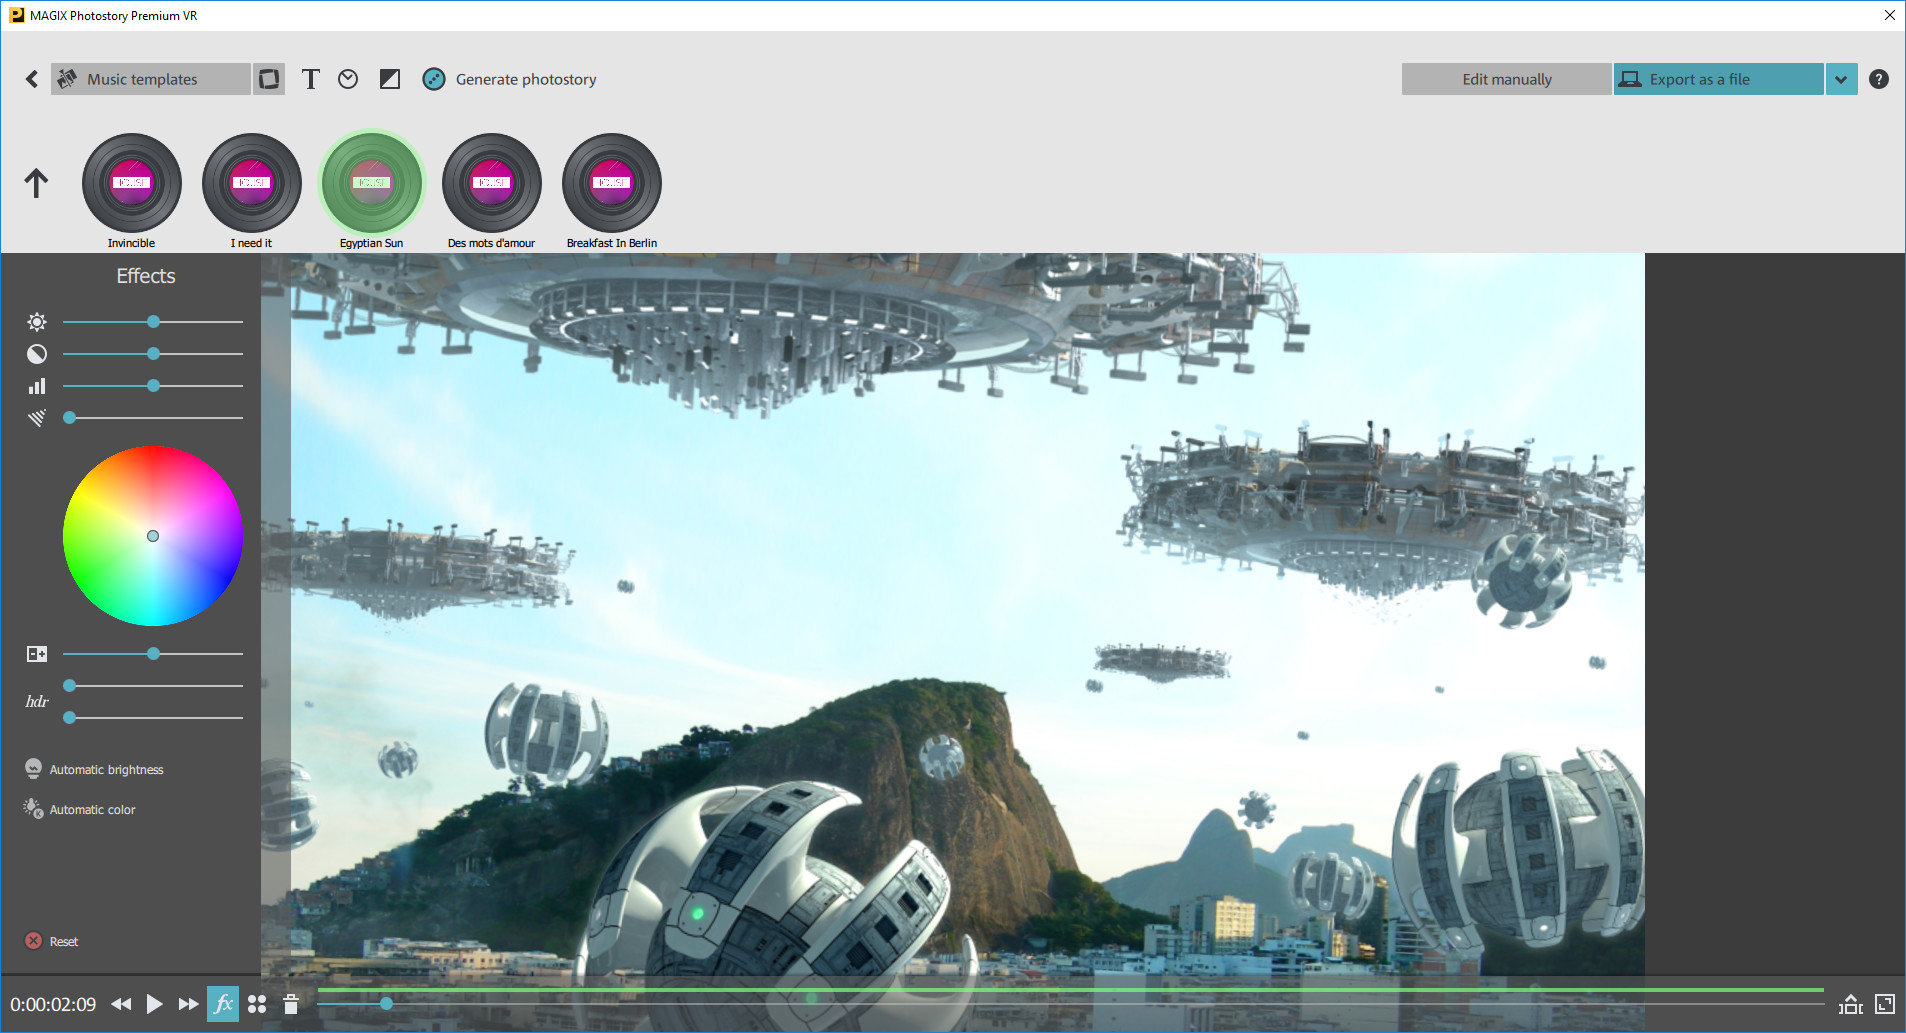Open the Export as a file dropdown arrow
Screen dimensions: 1906x1033
(x=1841, y=79)
